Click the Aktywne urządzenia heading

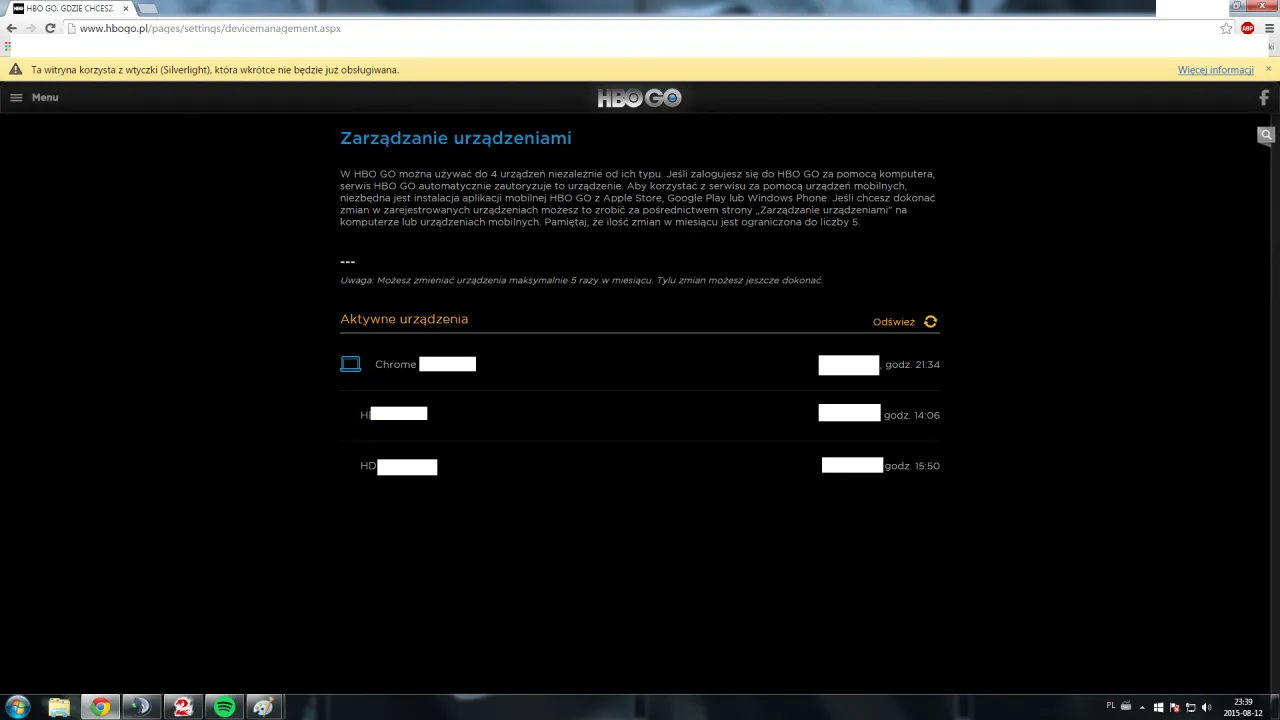click(x=404, y=319)
